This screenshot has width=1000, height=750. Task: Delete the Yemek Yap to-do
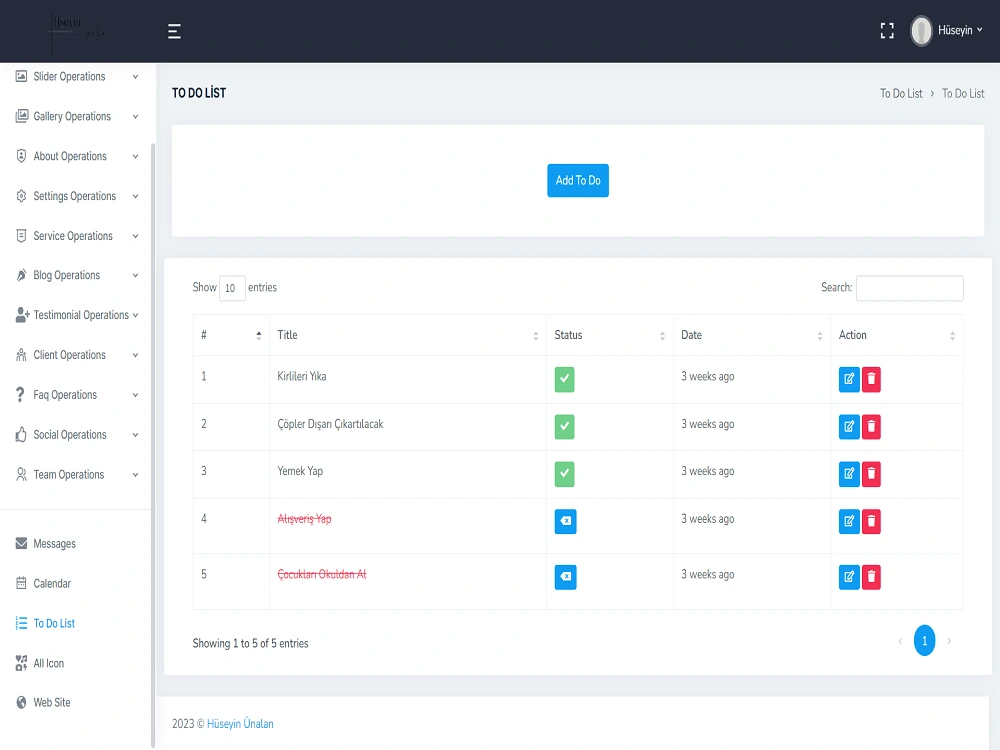pos(871,474)
